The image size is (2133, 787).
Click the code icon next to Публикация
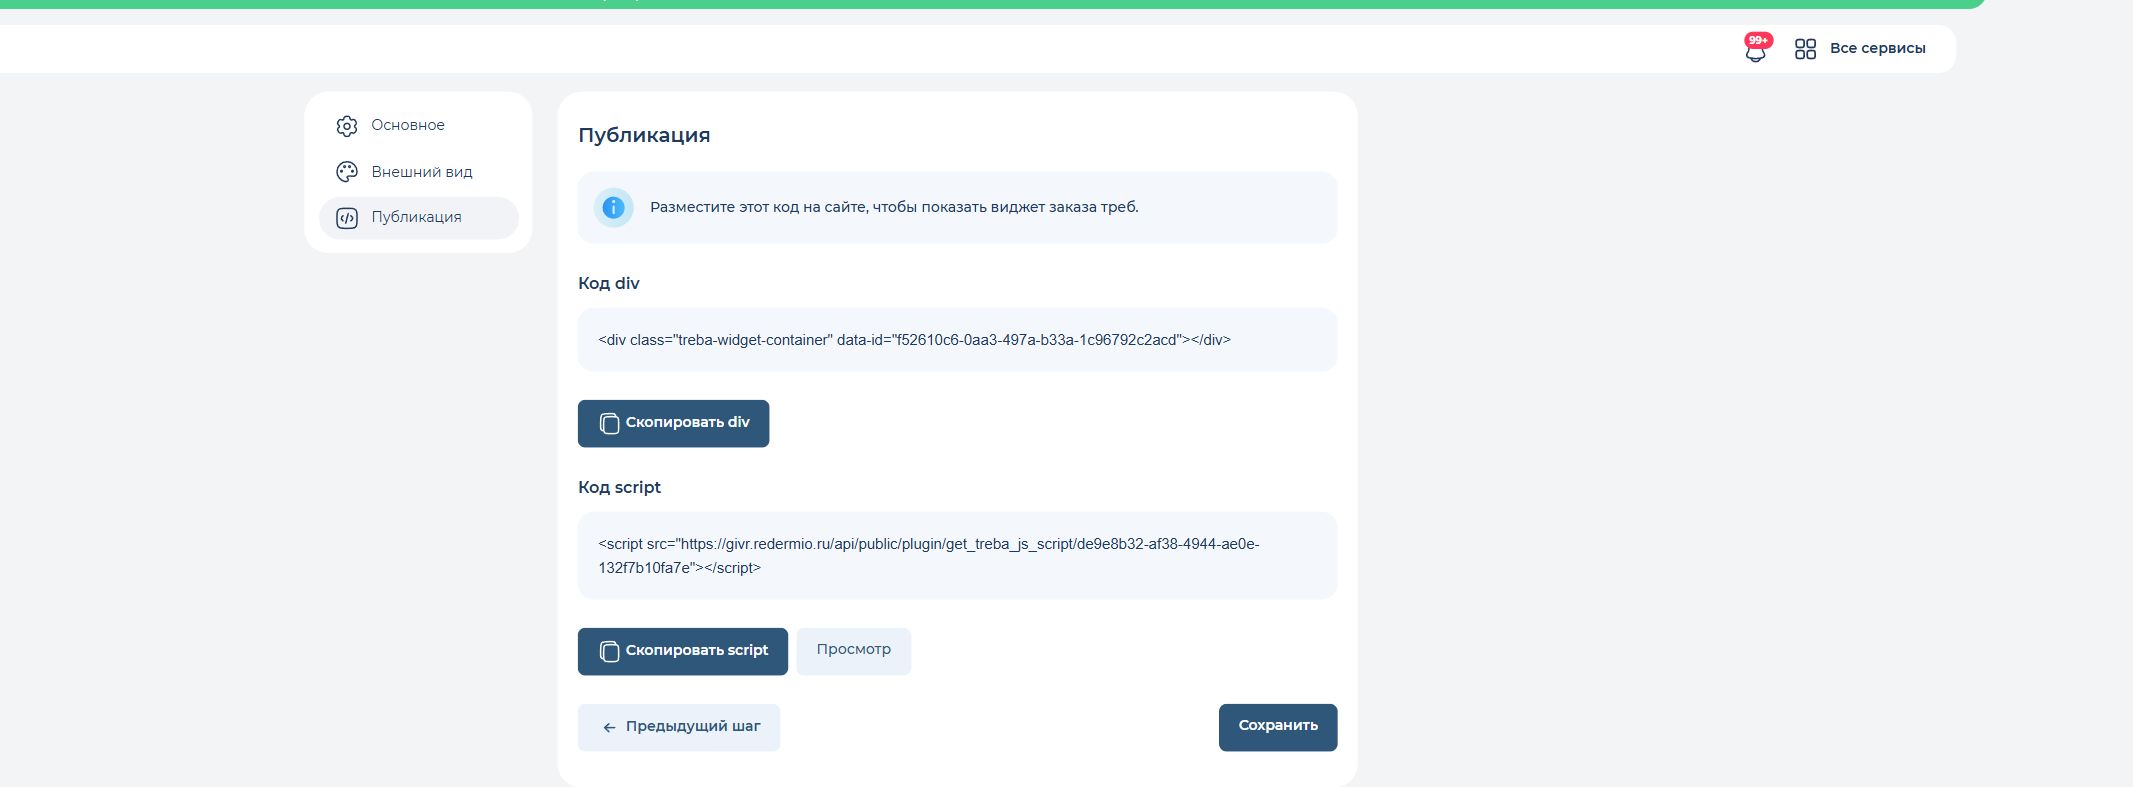[347, 218]
